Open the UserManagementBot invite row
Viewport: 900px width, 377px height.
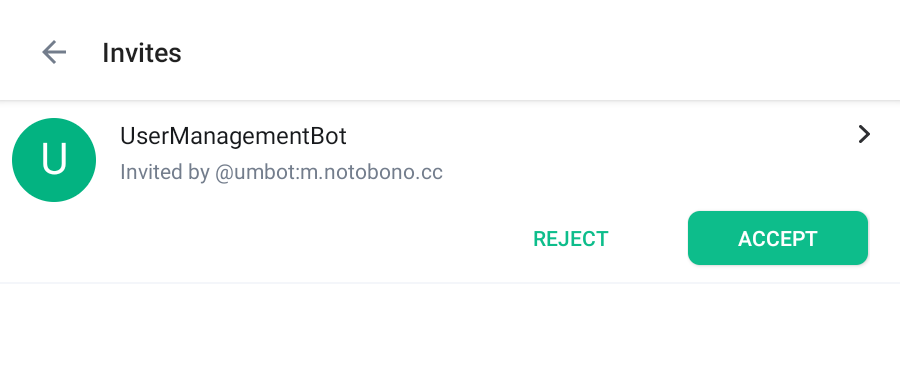tap(450, 192)
